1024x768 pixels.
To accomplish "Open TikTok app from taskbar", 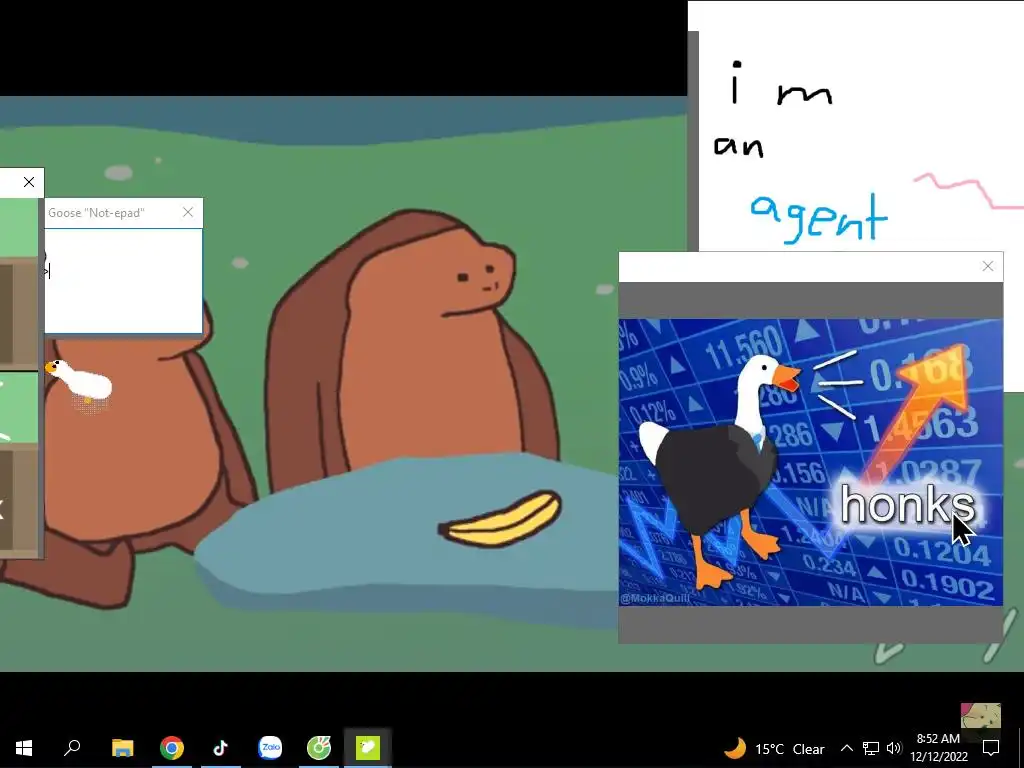I will pyautogui.click(x=221, y=748).
